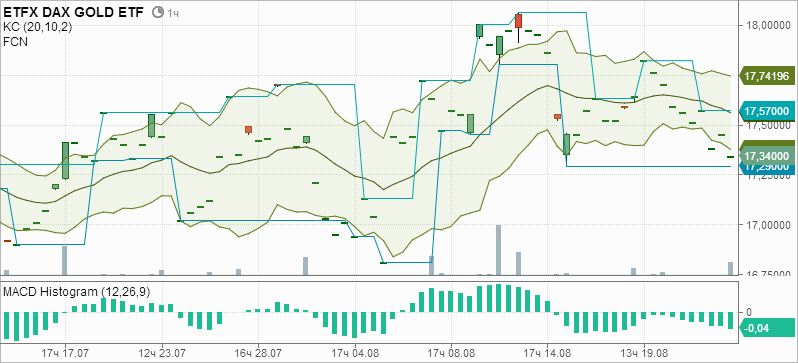Click the 16ч 28.07 time axis label
Image resolution: width=798 pixels, height=363 pixels.
tap(259, 352)
